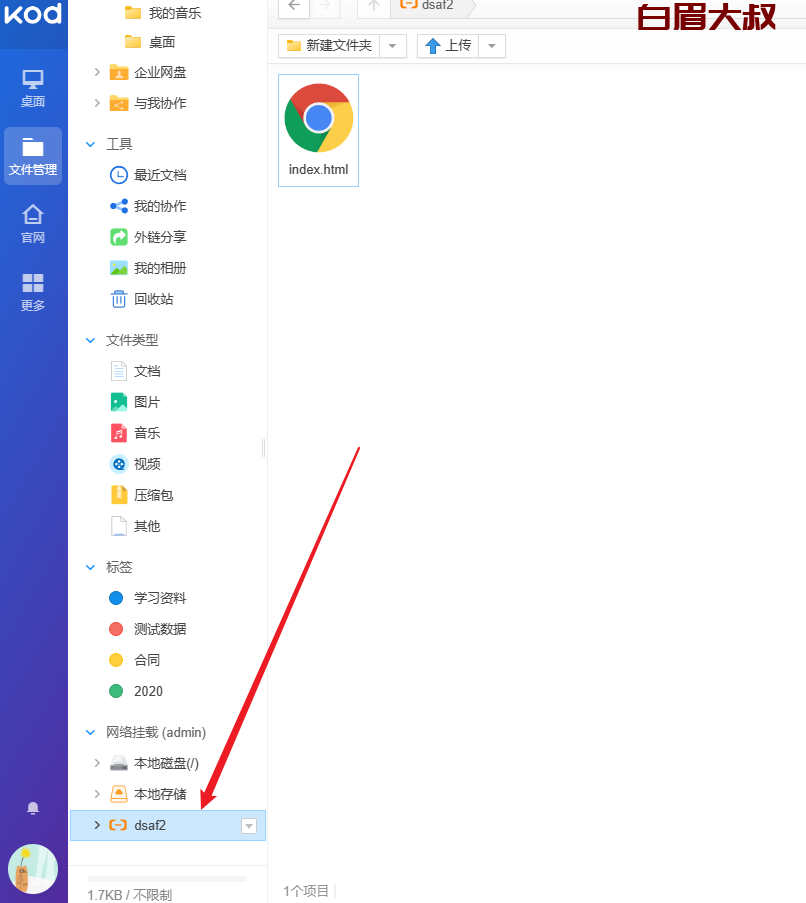
Task: Open 最近文档 recent documents
Action: (x=160, y=175)
